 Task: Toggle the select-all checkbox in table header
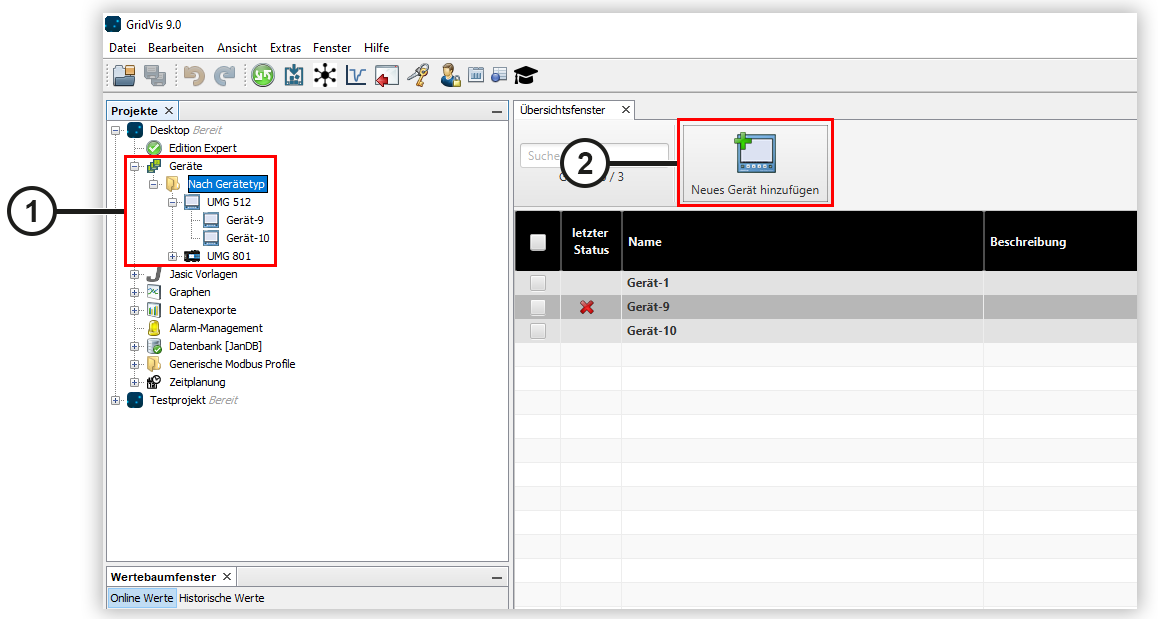[x=538, y=242]
